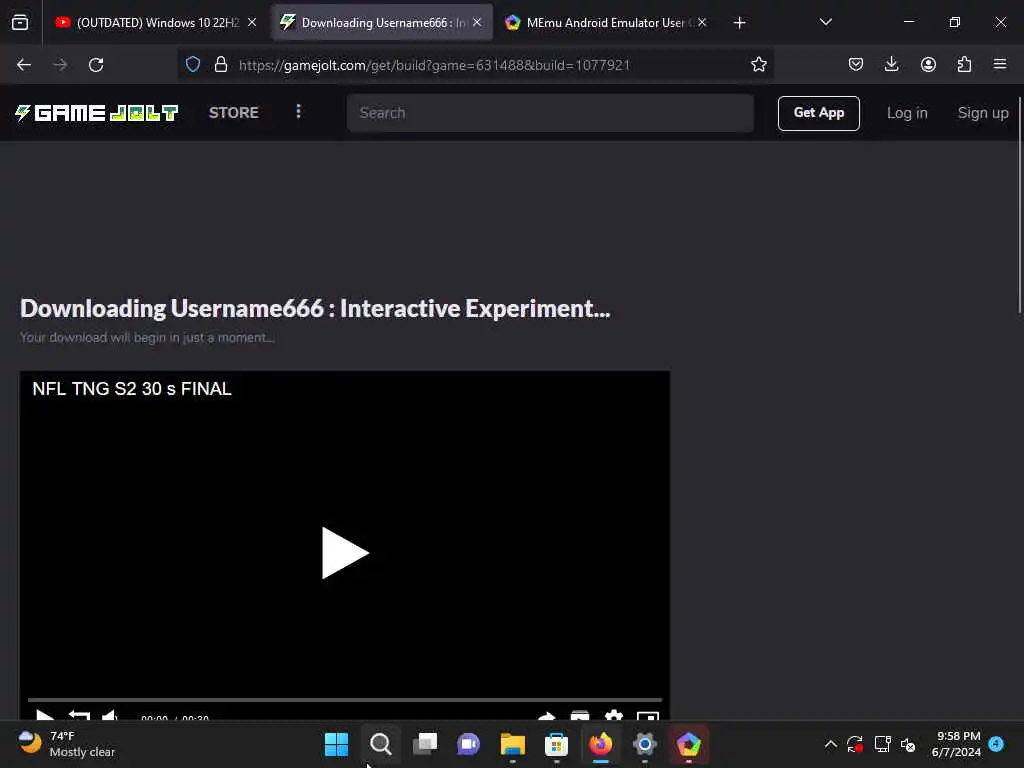Open File Explorer from the taskbar
1024x768 pixels.
tap(513, 744)
